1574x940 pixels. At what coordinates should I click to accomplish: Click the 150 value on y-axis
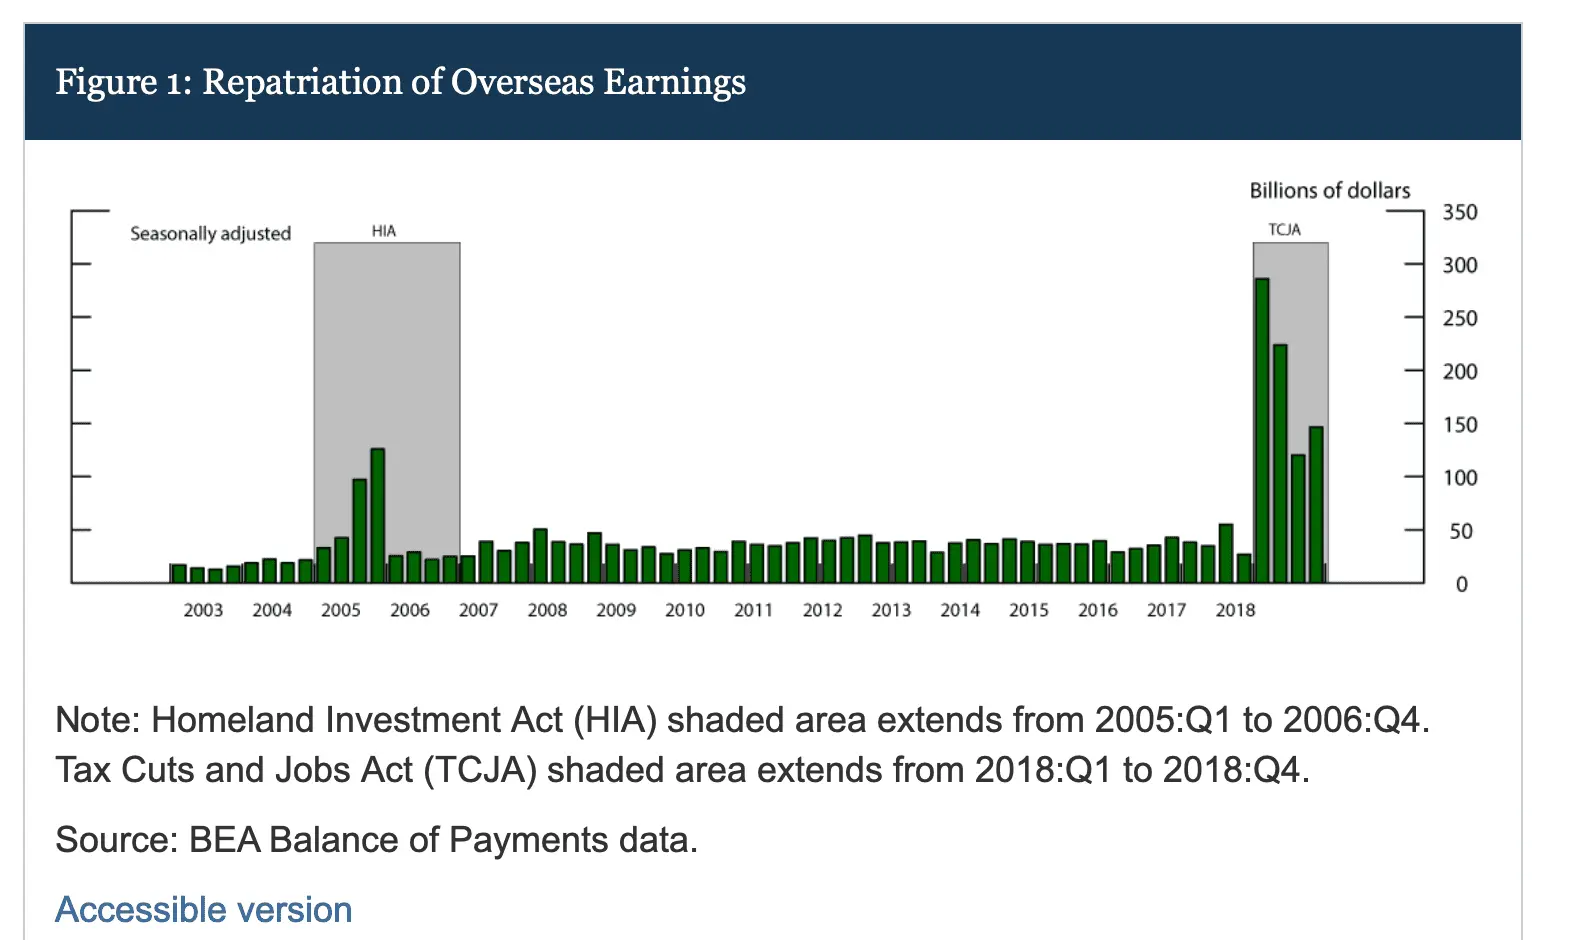1459,425
